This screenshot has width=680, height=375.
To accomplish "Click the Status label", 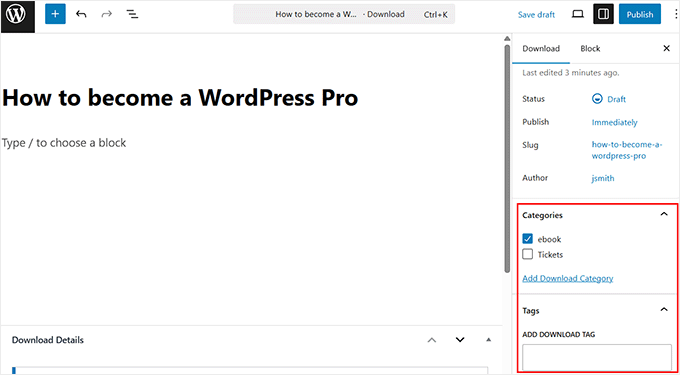I will 533,99.
